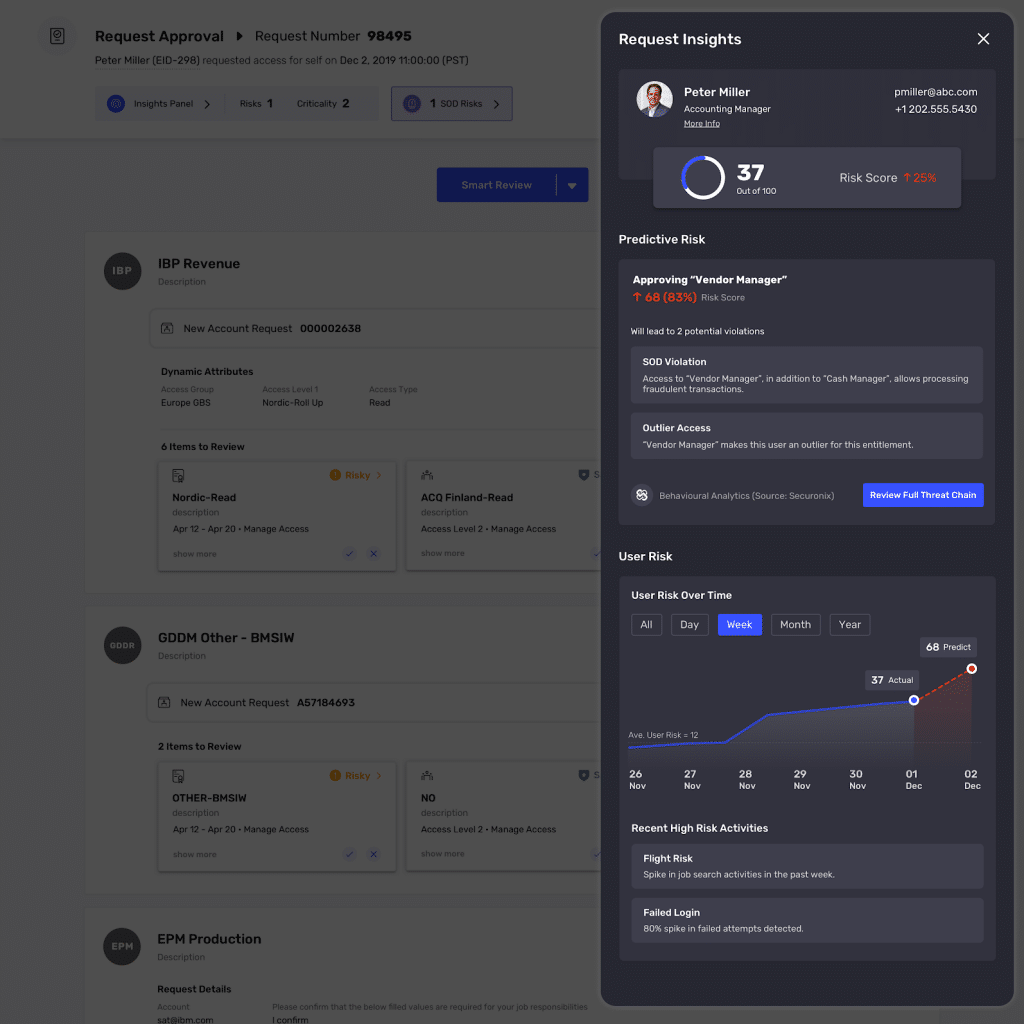Click the shield icon on NO card
The width and height of the screenshot is (1024, 1024).
tap(584, 775)
